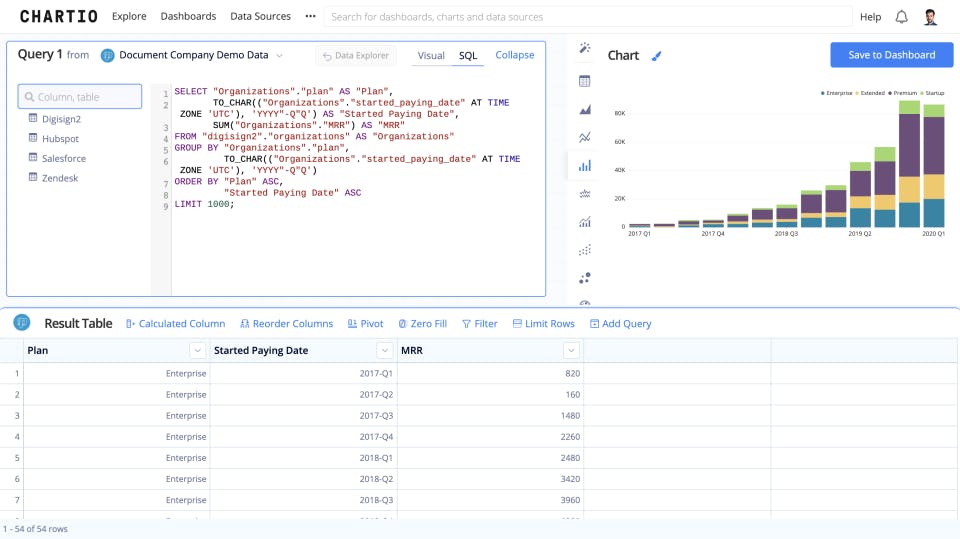Collapse the Query 1 panel
This screenshot has height=539, width=960.
[515, 56]
